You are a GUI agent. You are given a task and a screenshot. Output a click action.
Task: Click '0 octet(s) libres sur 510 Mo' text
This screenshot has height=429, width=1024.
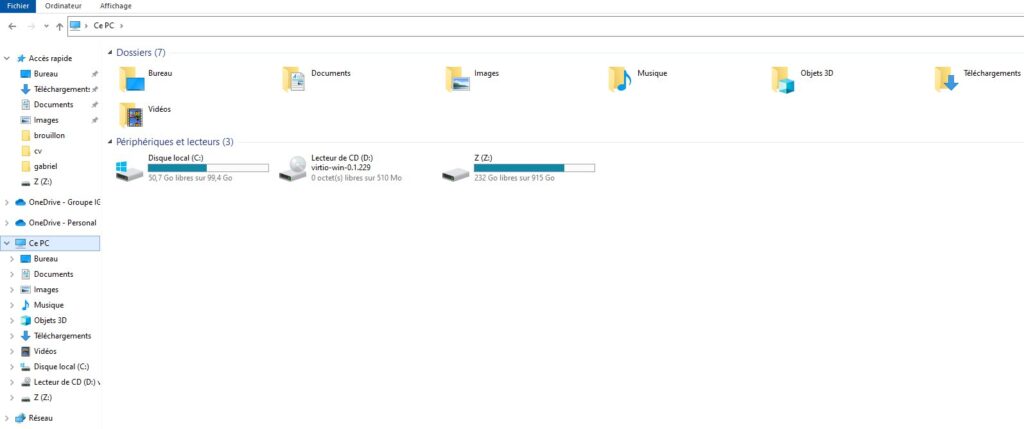(357, 178)
